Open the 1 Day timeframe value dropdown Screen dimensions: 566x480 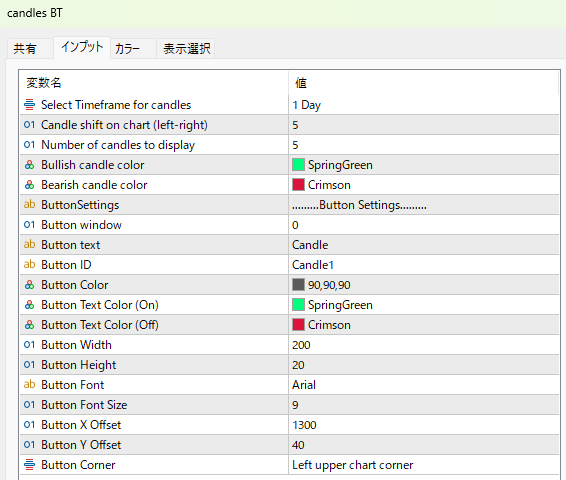coord(424,105)
